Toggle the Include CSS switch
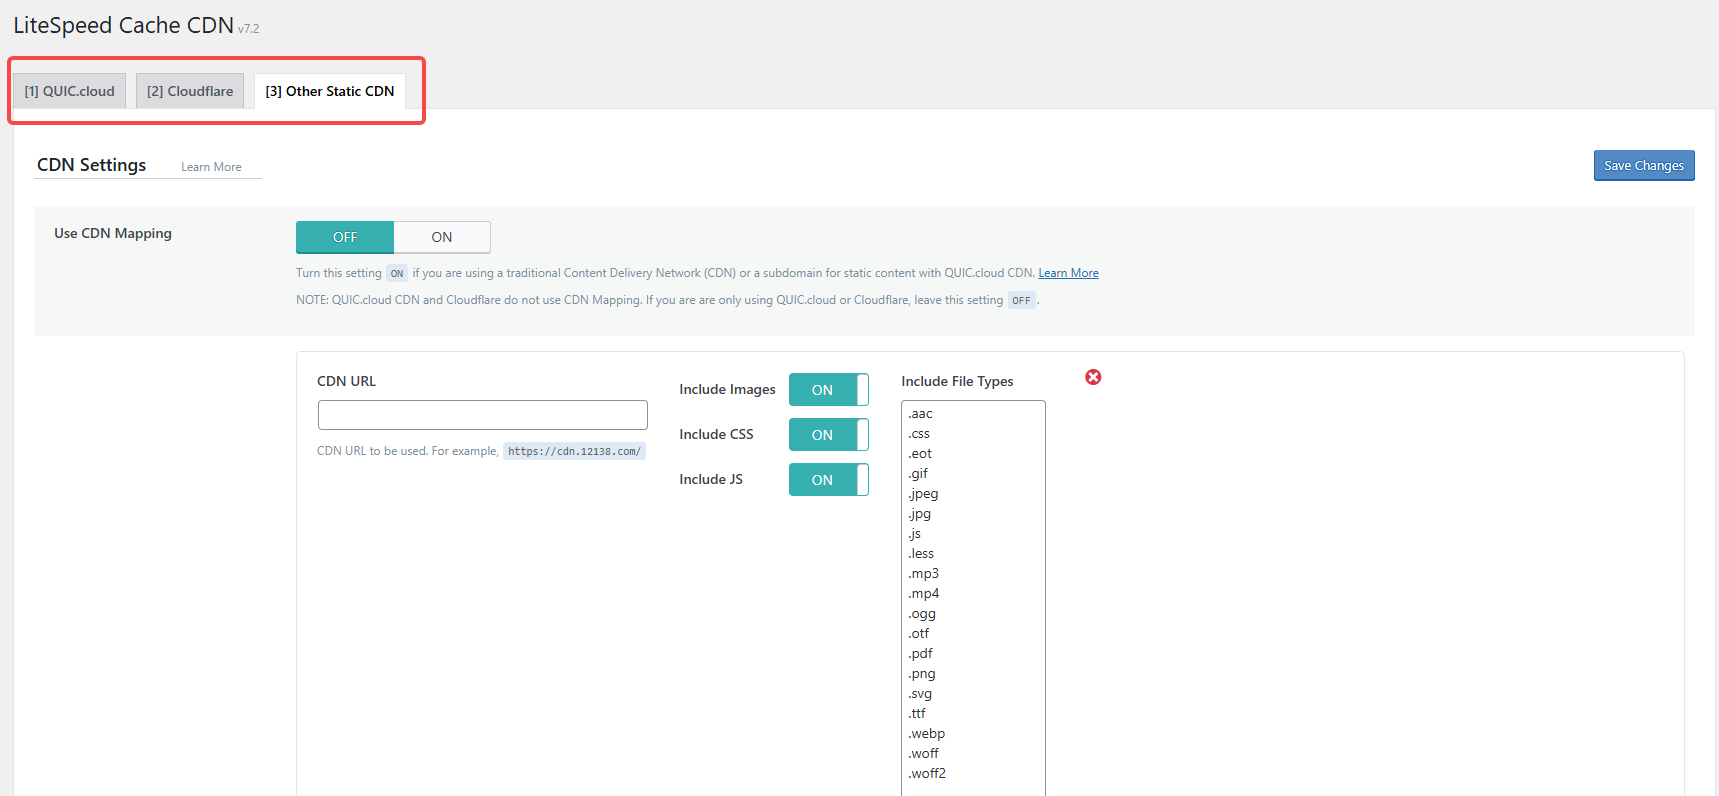Image resolution: width=1719 pixels, height=796 pixels. [x=828, y=435]
